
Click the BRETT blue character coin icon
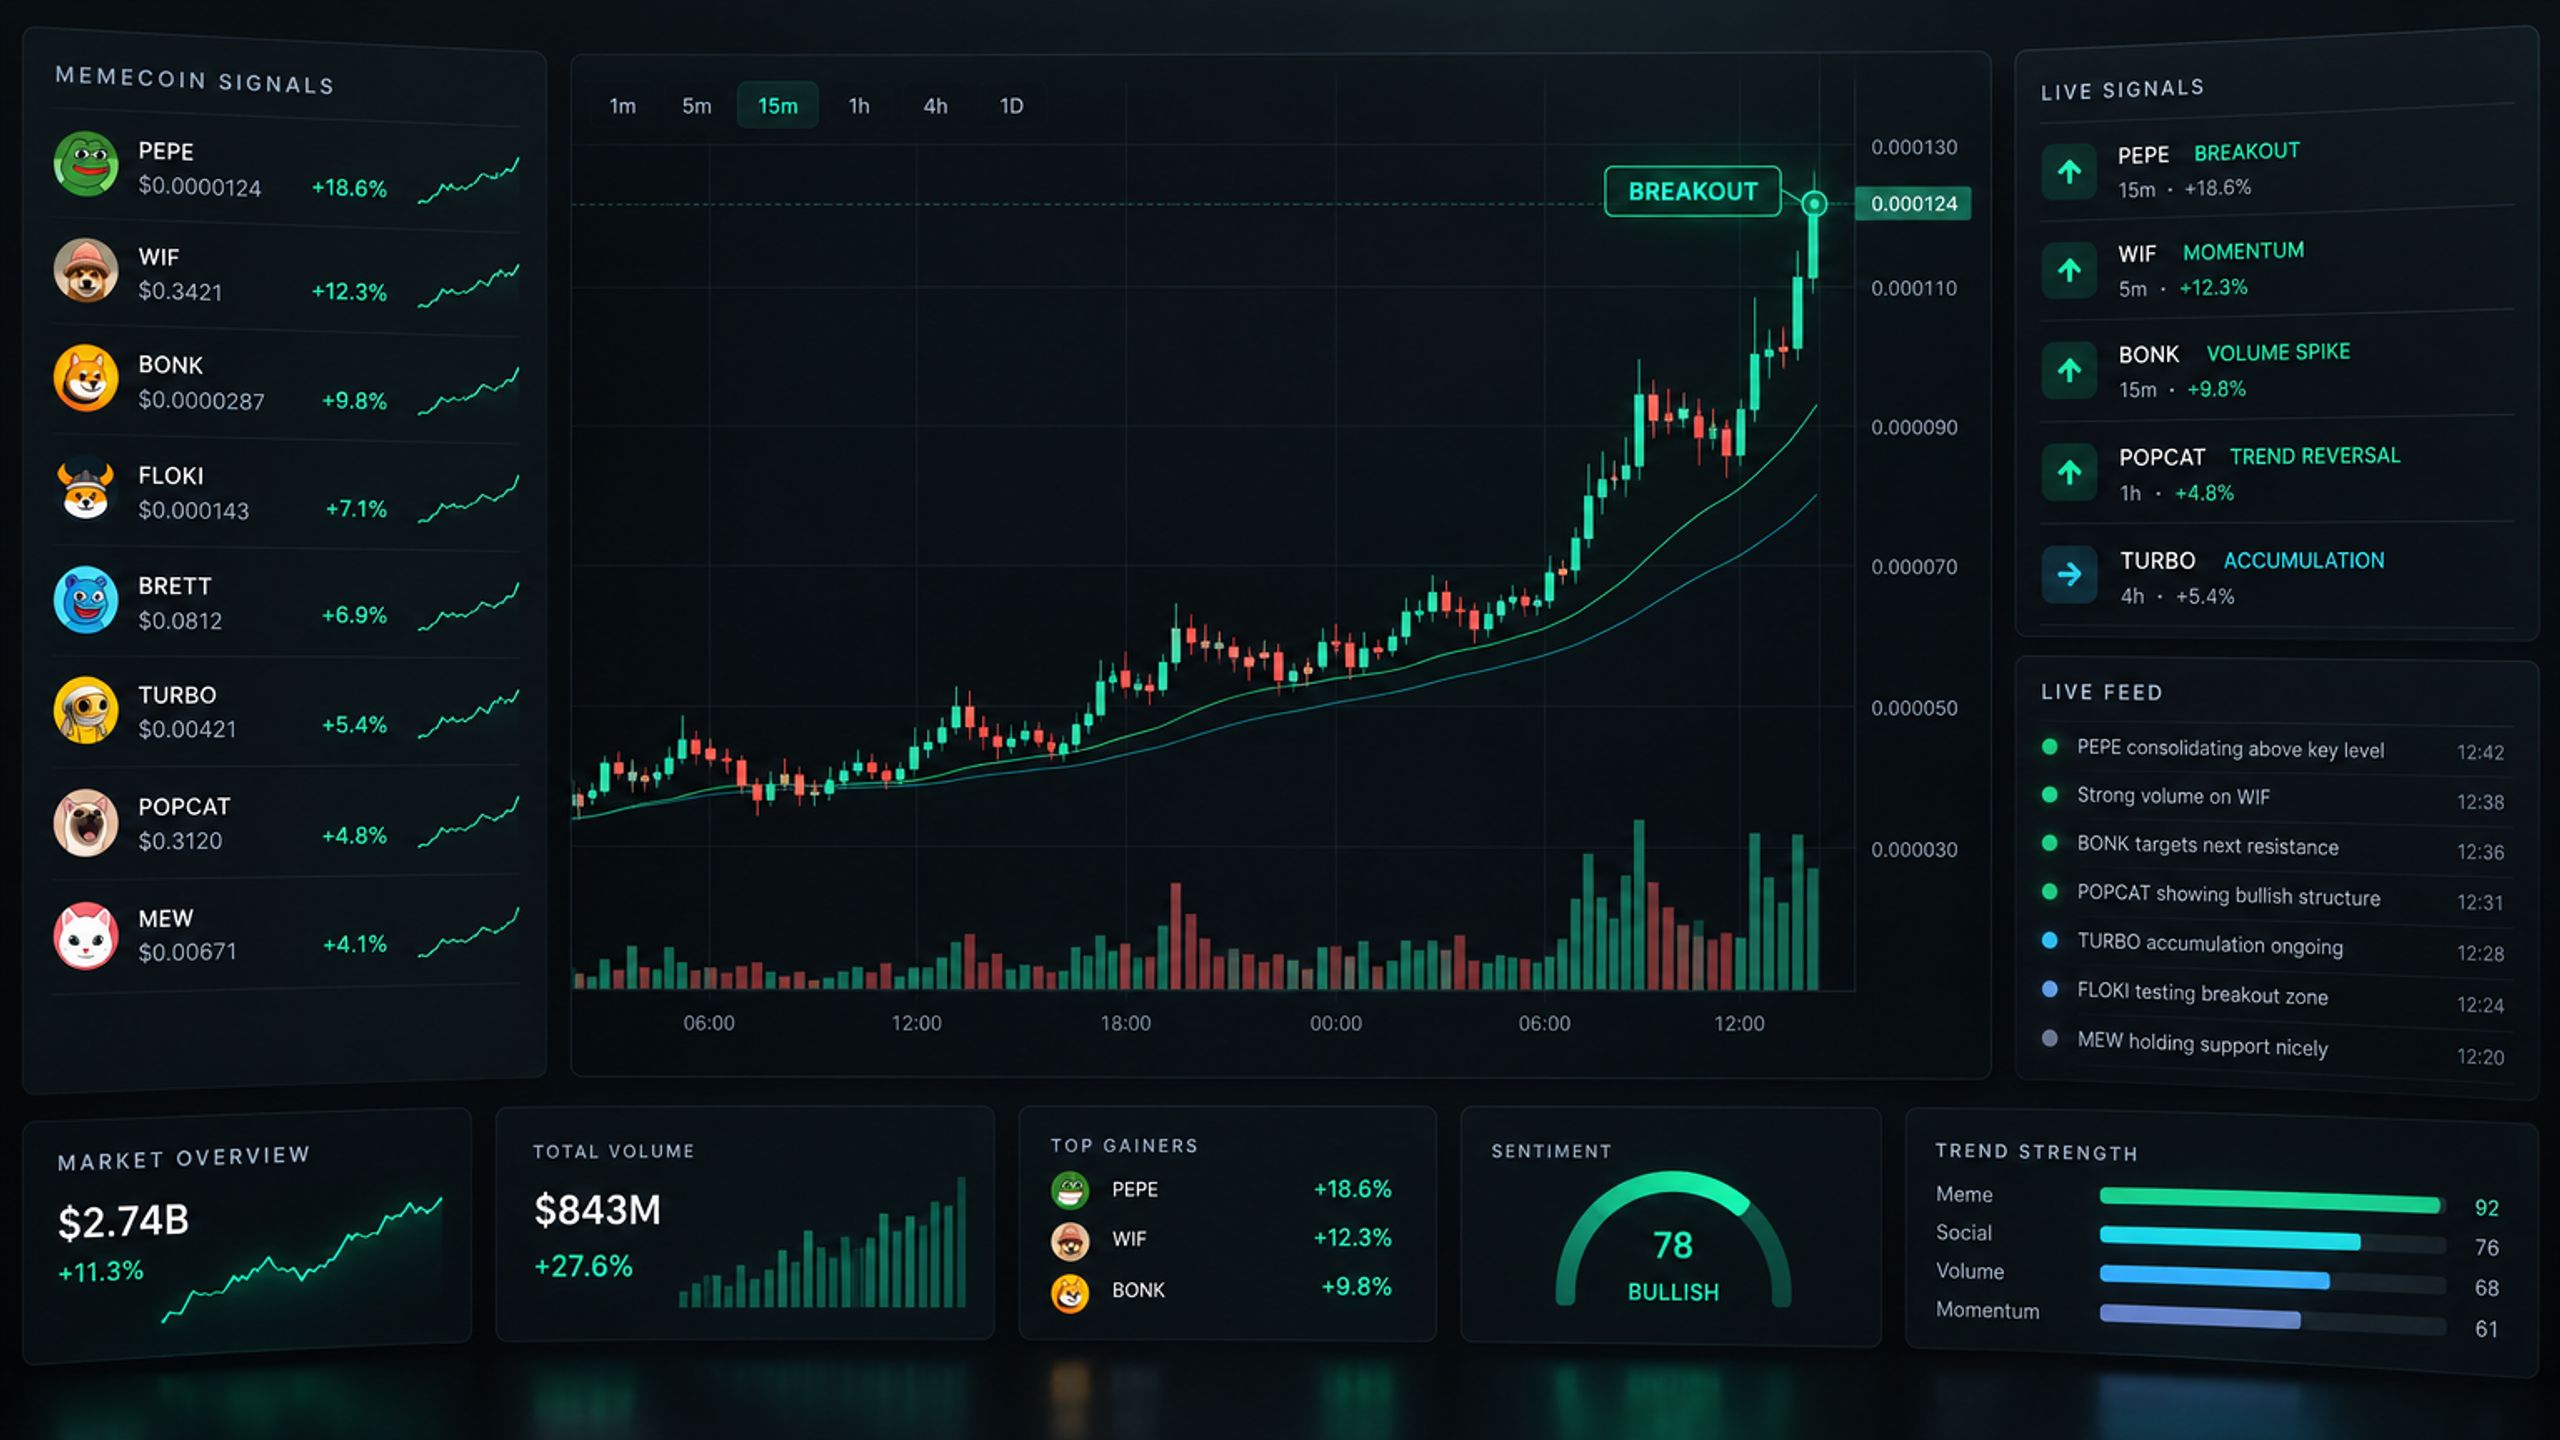(86, 600)
